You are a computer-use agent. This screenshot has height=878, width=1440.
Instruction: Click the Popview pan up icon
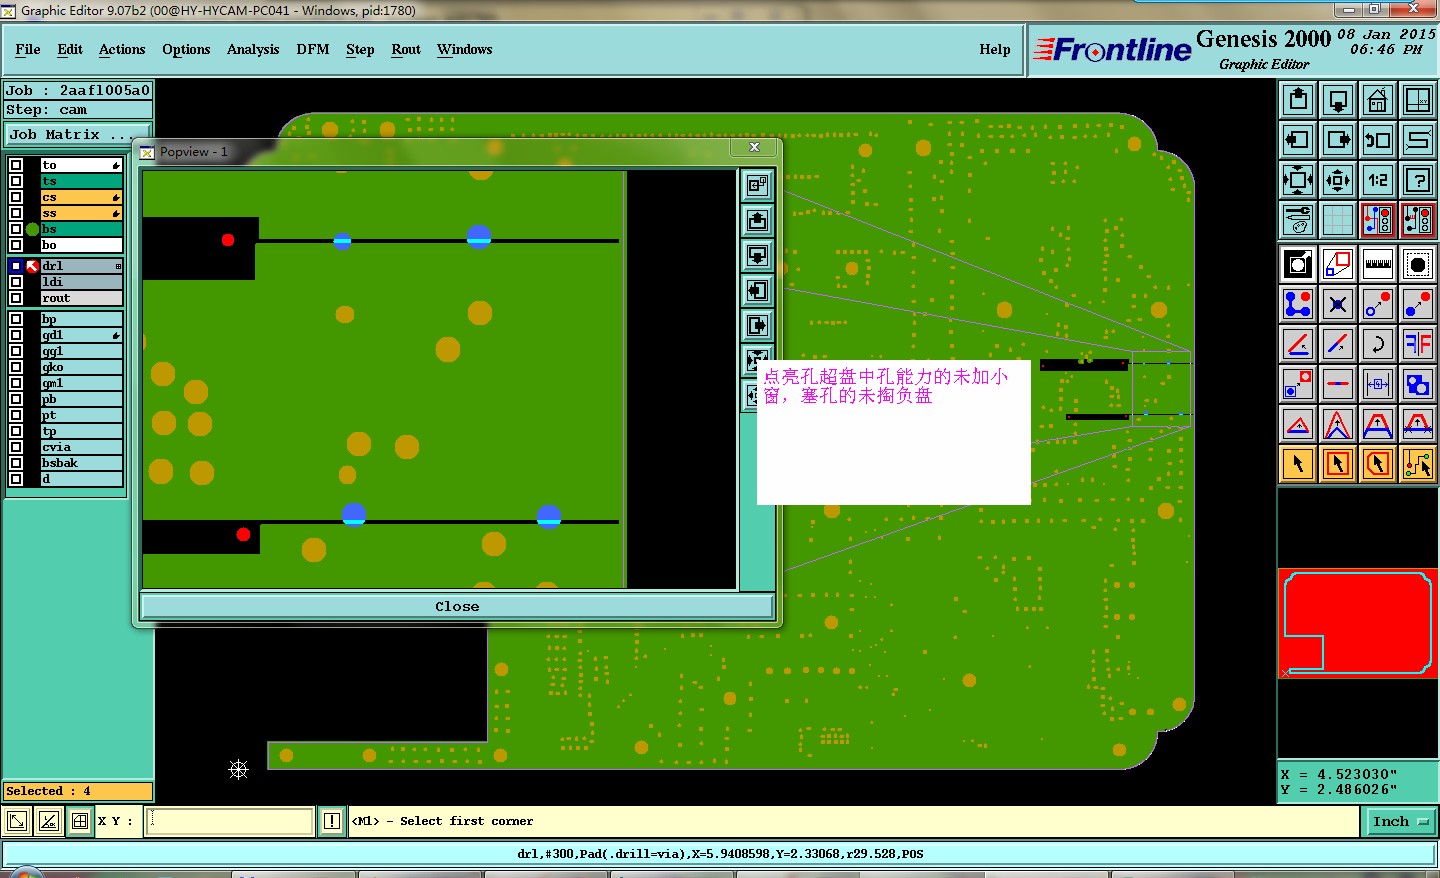758,220
